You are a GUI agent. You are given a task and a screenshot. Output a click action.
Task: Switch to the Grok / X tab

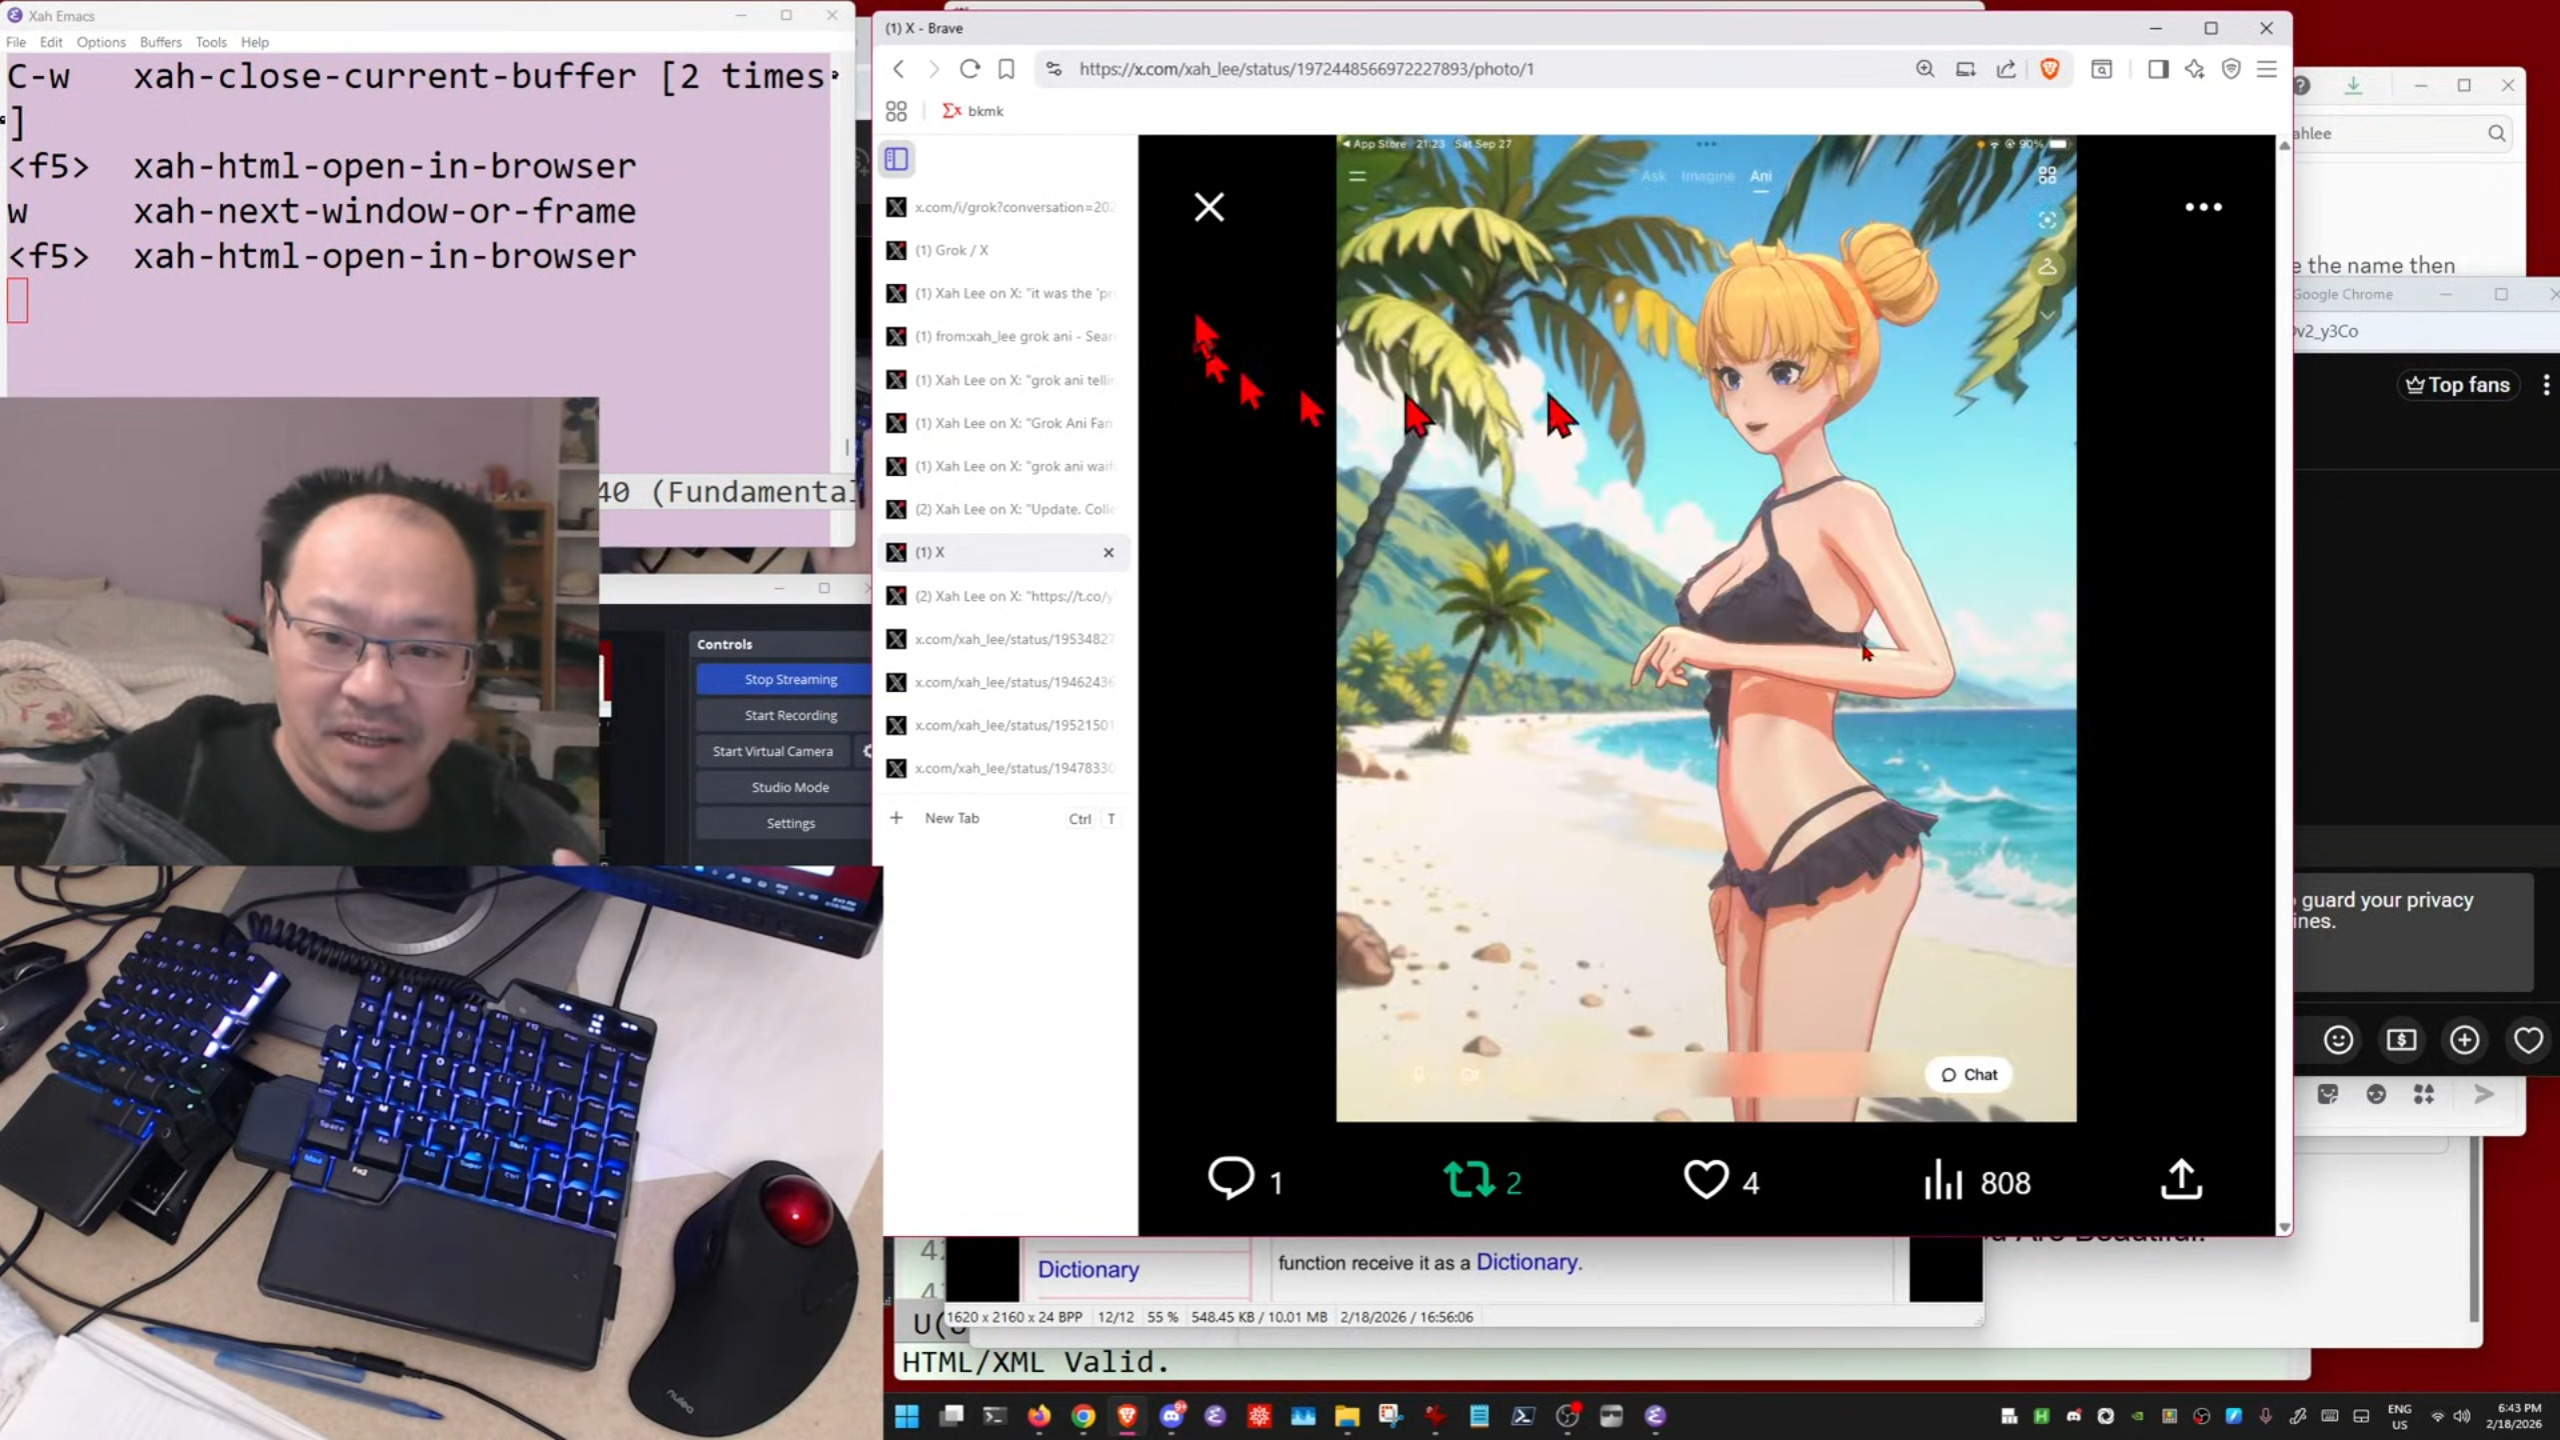point(950,250)
